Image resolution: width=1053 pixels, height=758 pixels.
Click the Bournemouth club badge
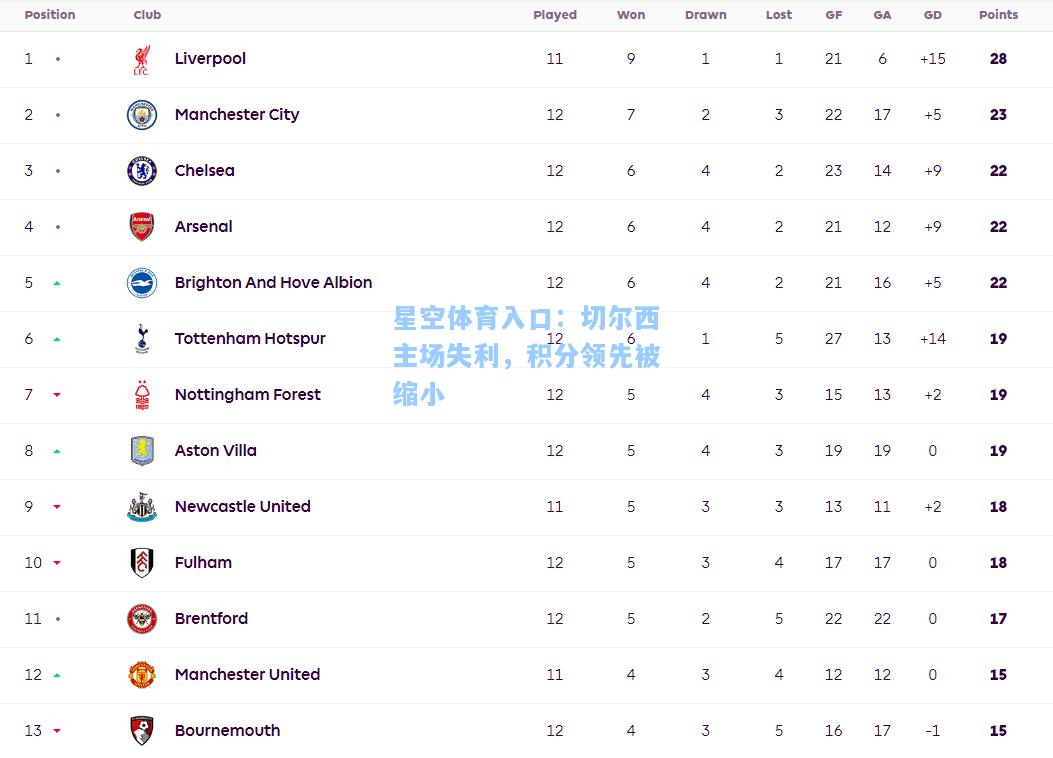(x=142, y=730)
